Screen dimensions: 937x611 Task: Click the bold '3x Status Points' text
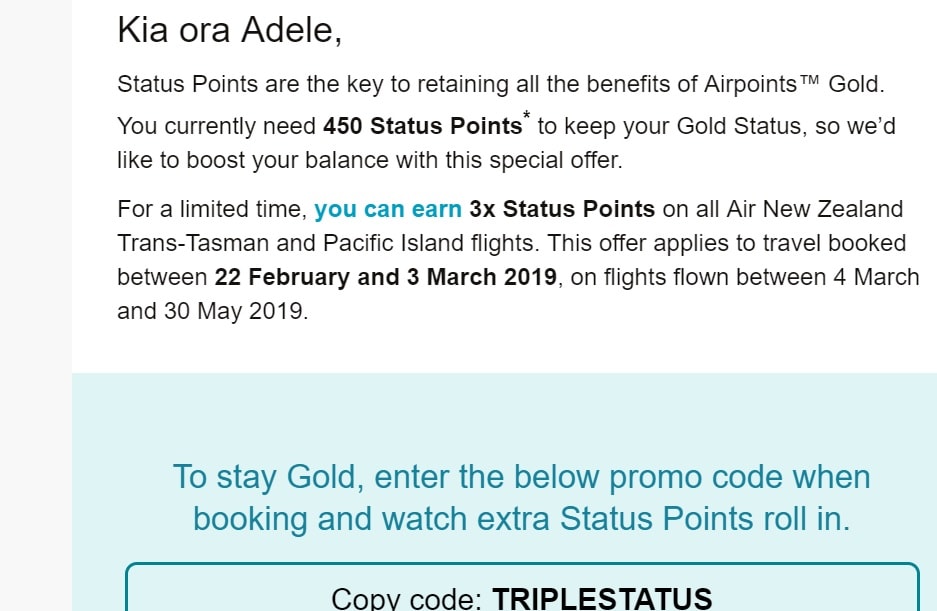pyautogui.click(x=562, y=209)
